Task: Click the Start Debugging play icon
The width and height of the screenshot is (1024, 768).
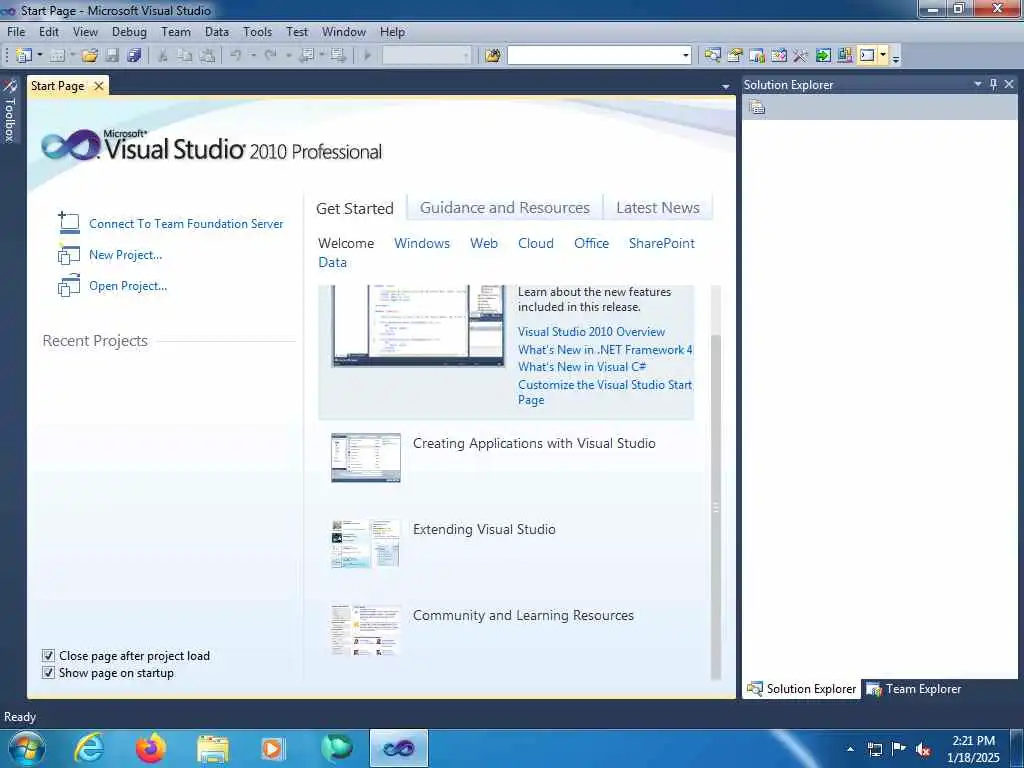Action: (367, 56)
